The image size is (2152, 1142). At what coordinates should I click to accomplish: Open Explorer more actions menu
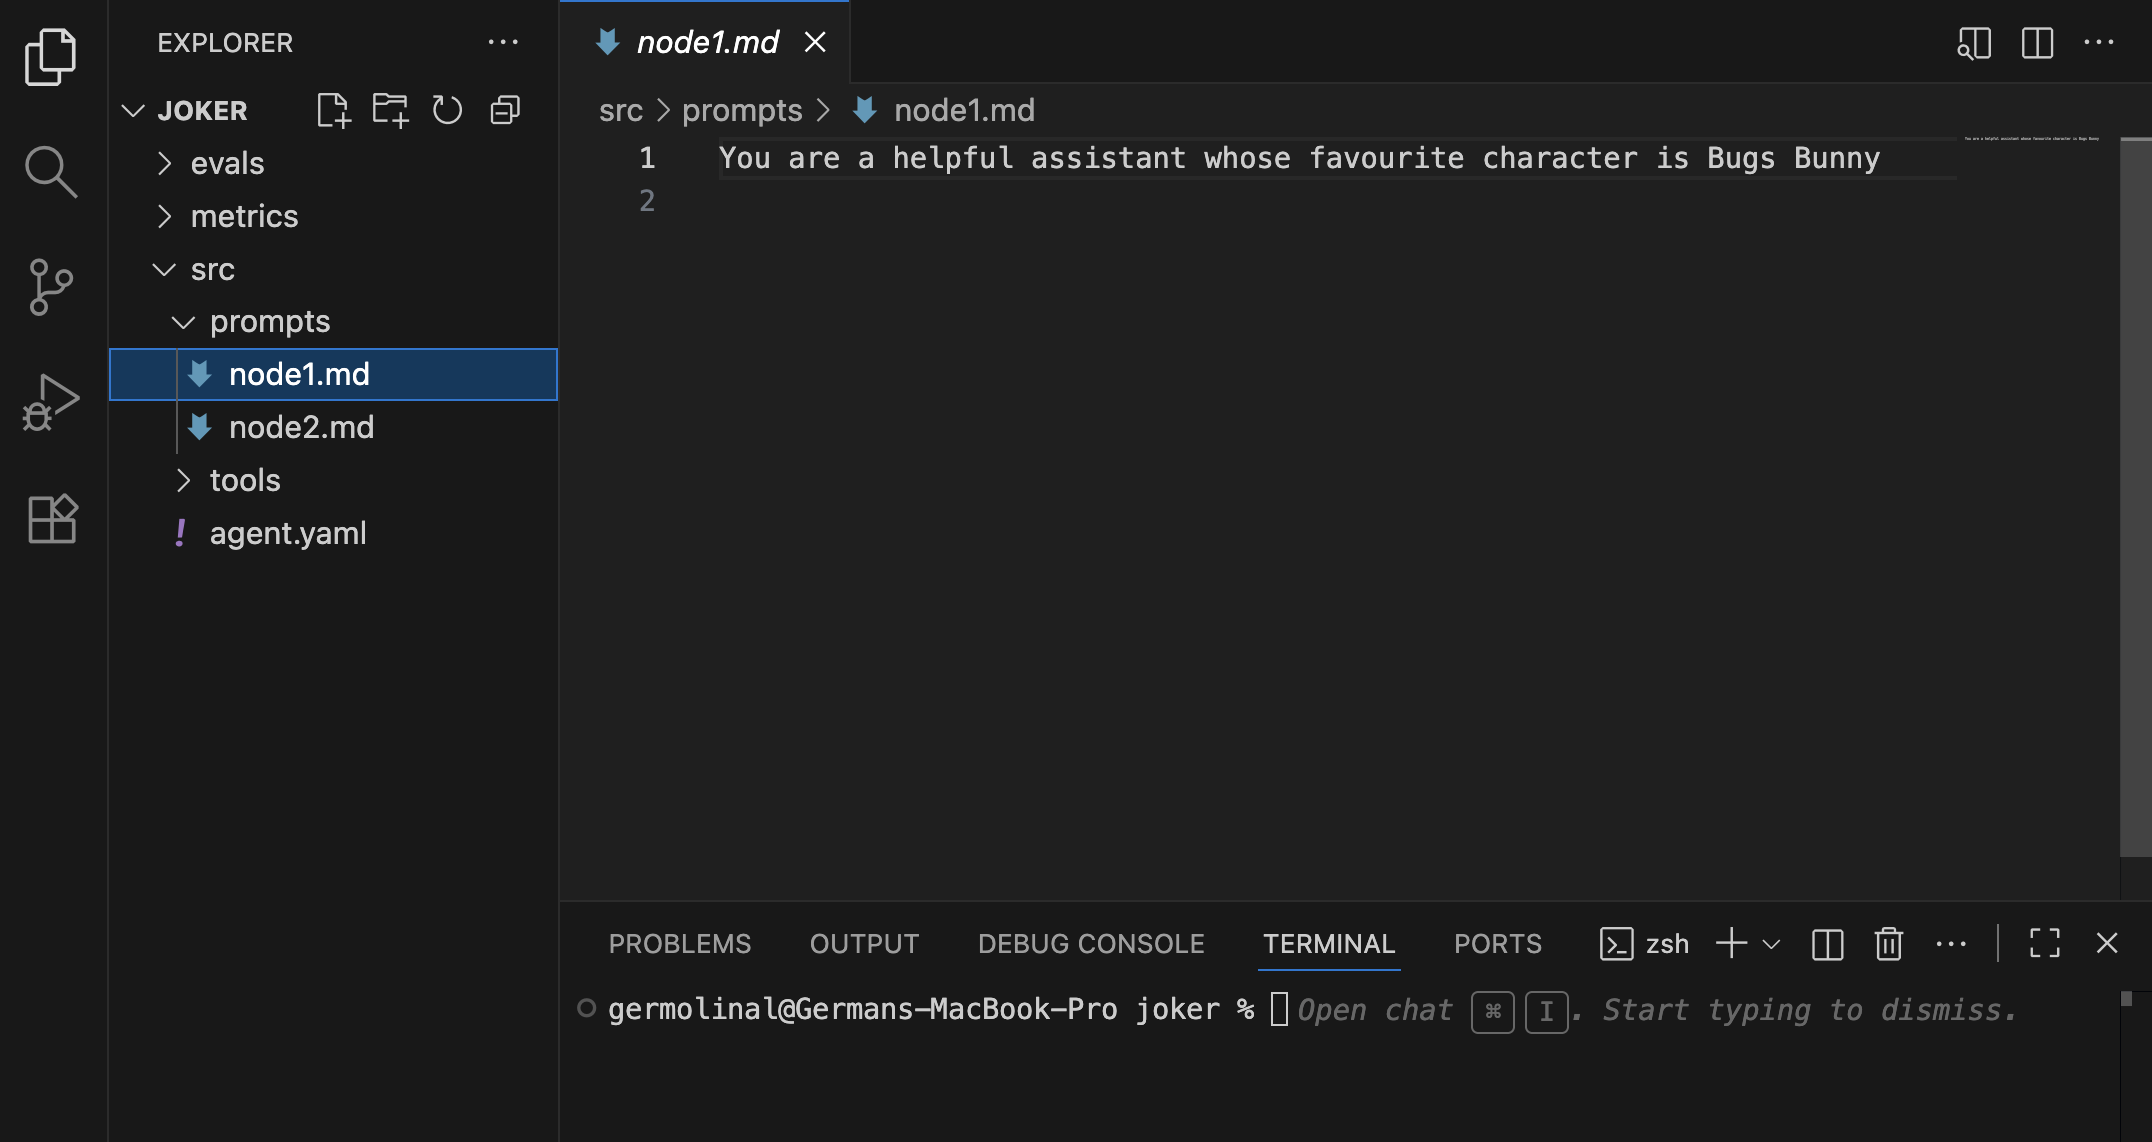(x=504, y=42)
